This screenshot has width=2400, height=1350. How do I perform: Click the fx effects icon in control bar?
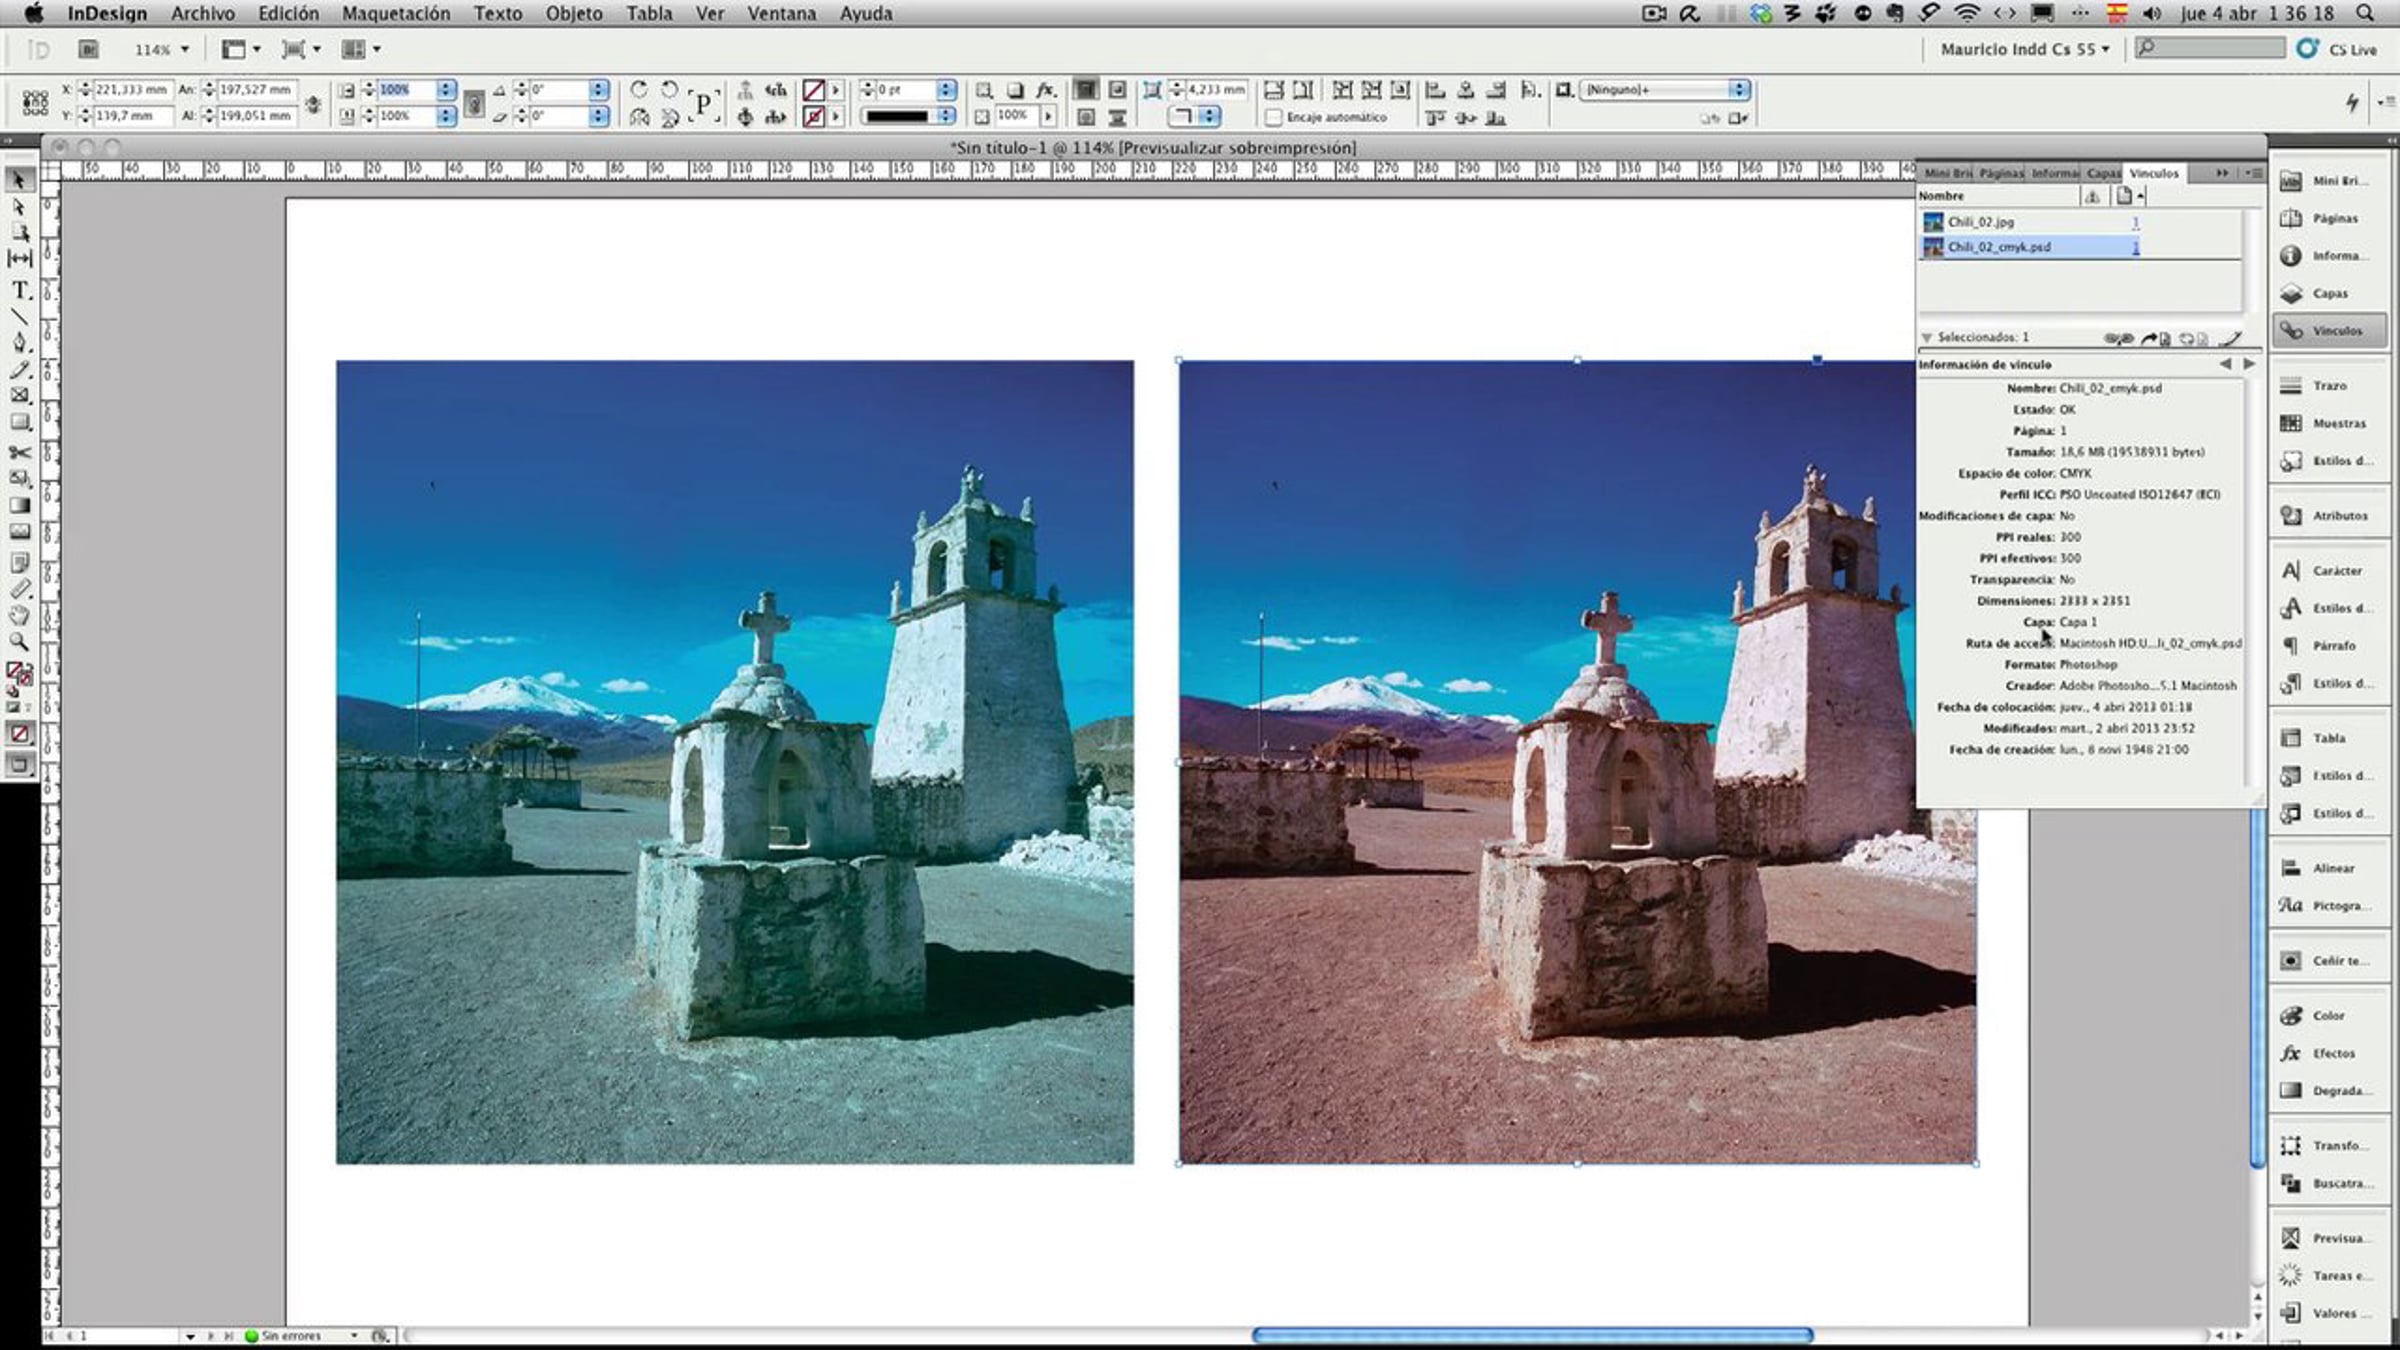coord(1046,90)
